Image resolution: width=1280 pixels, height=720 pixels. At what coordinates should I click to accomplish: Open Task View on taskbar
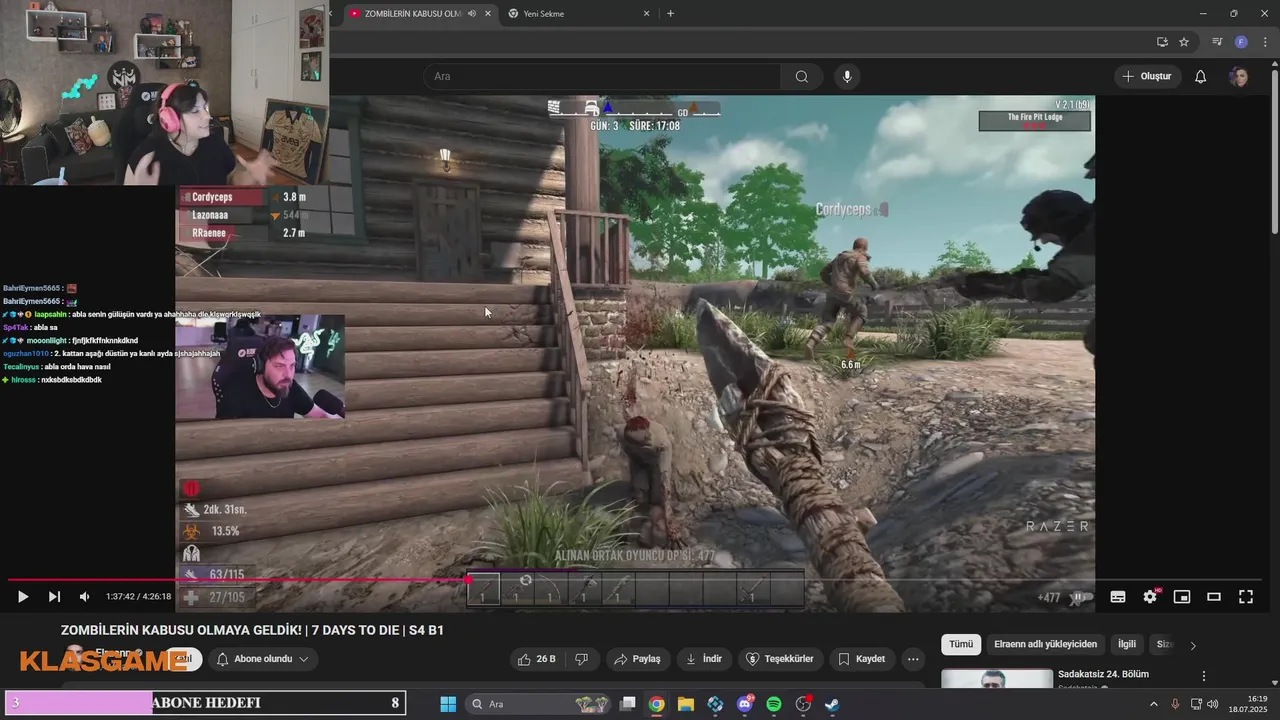tap(628, 704)
